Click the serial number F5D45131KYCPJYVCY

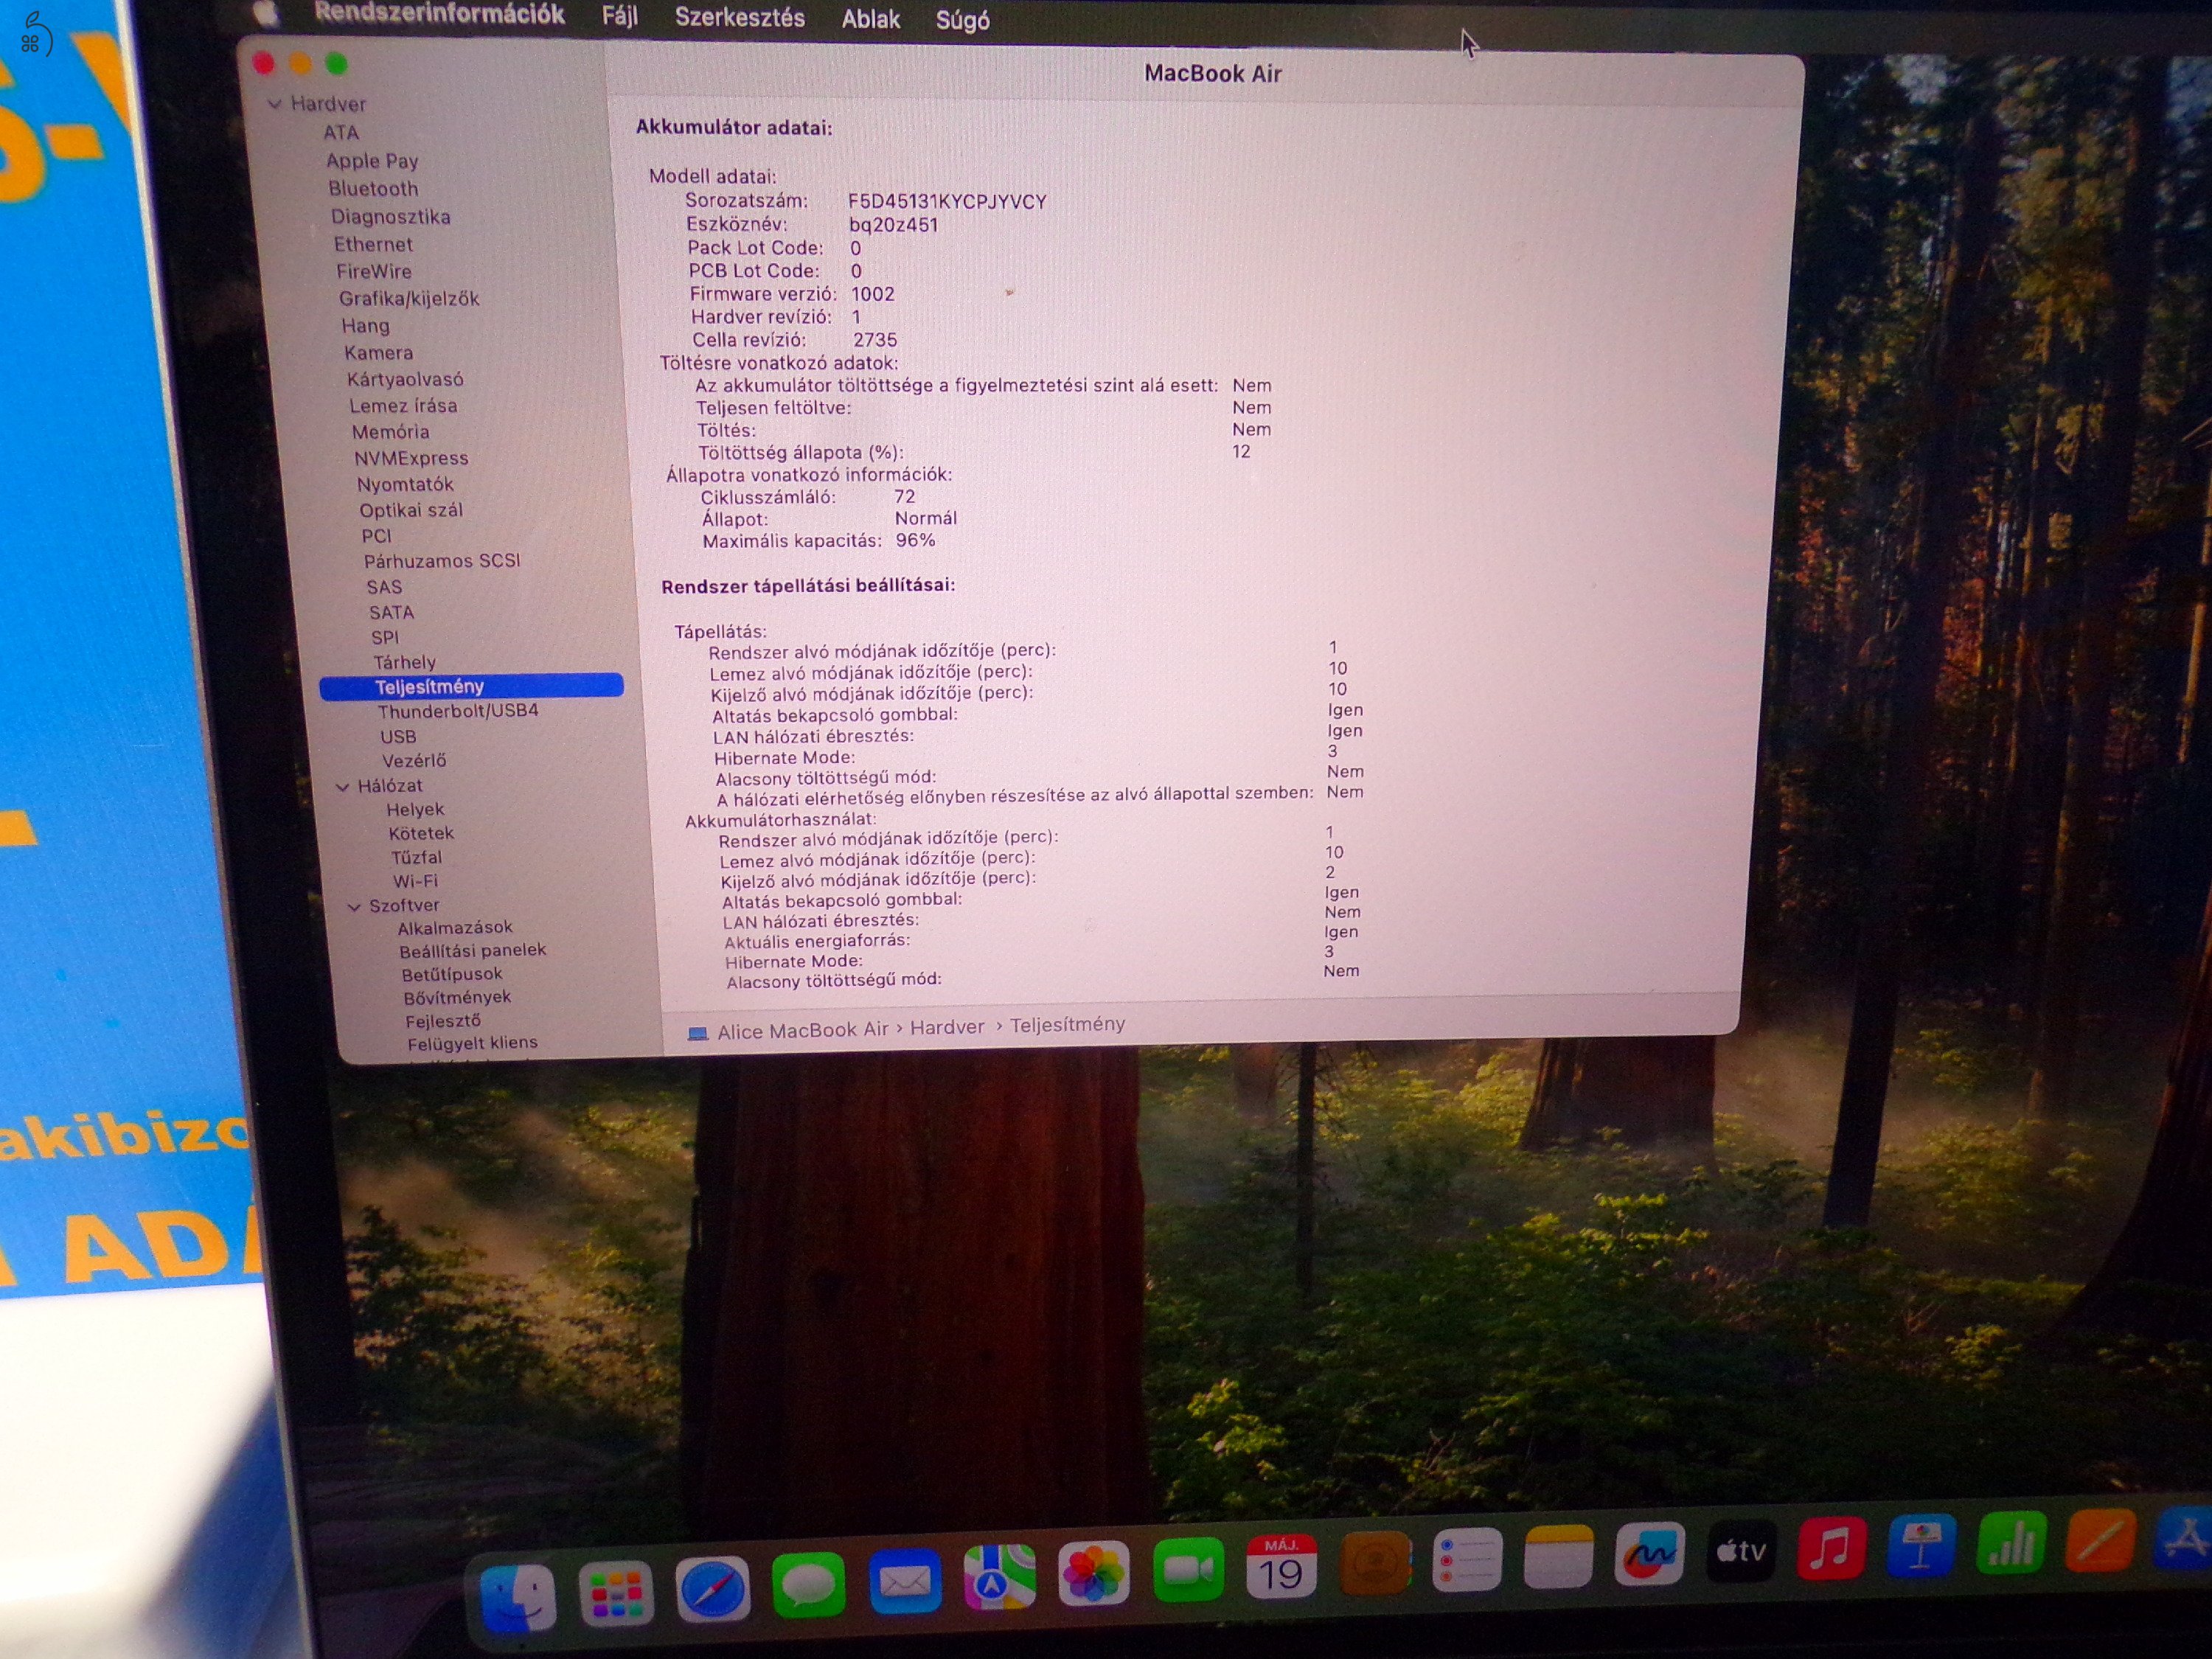tap(947, 201)
